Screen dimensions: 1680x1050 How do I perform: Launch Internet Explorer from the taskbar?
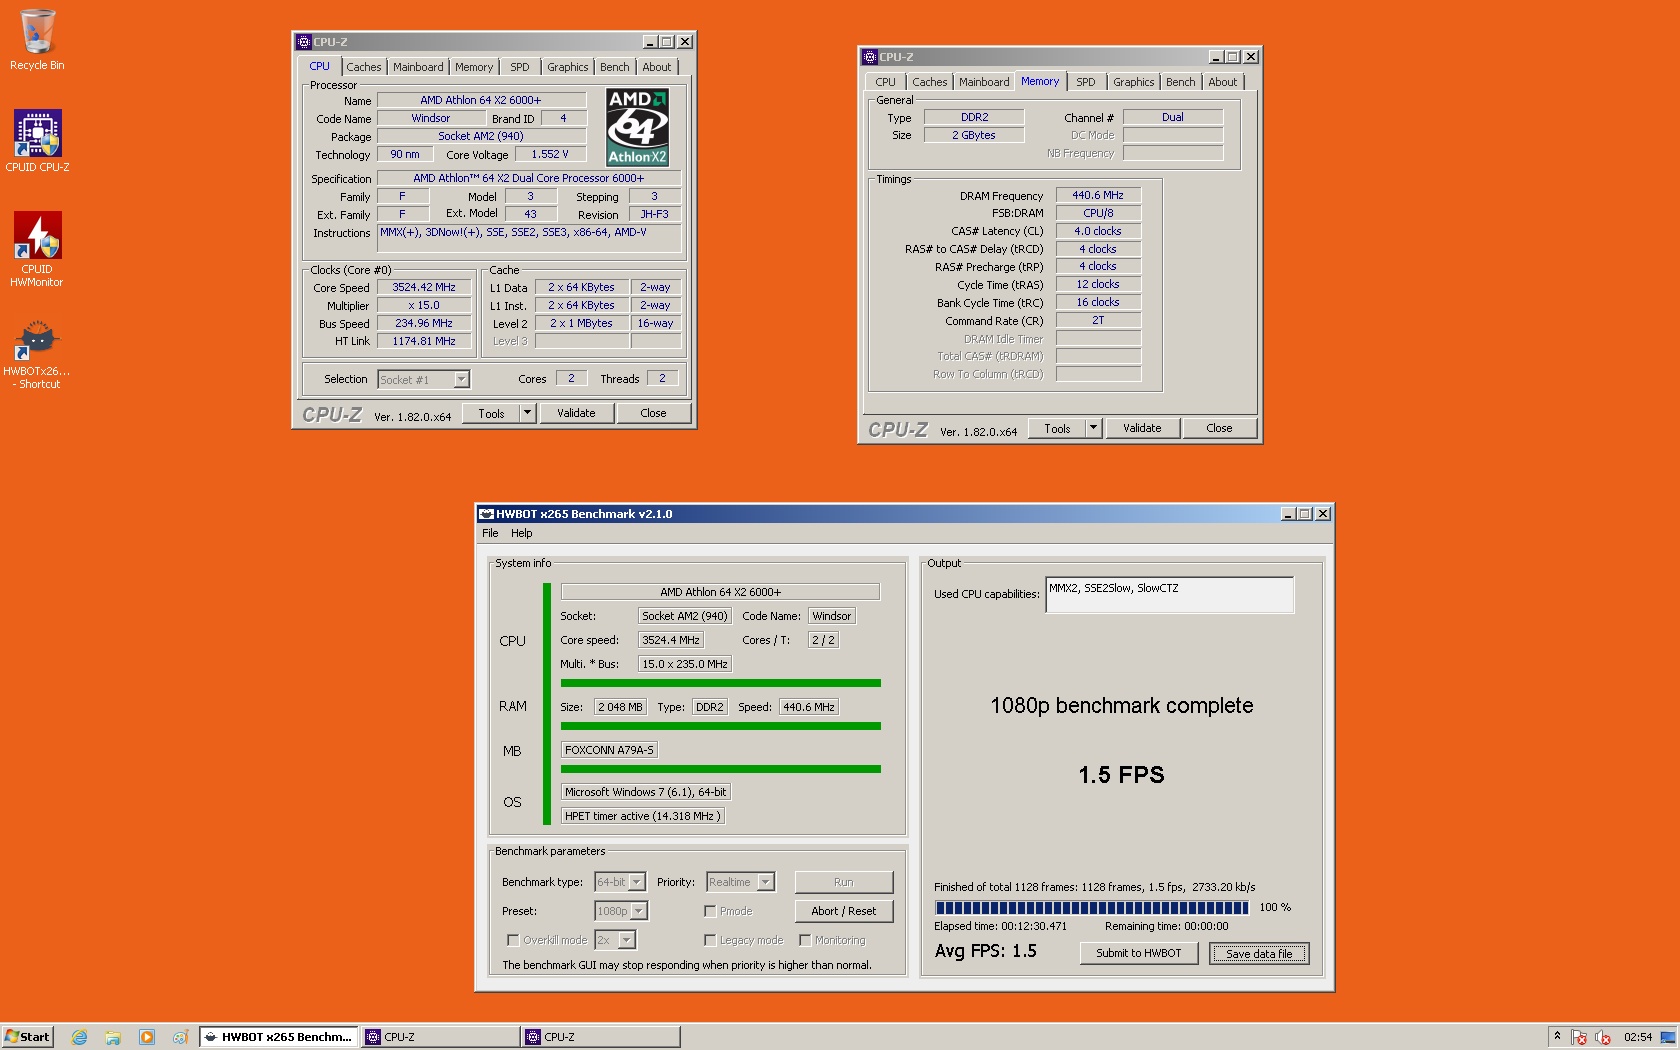pos(80,1037)
